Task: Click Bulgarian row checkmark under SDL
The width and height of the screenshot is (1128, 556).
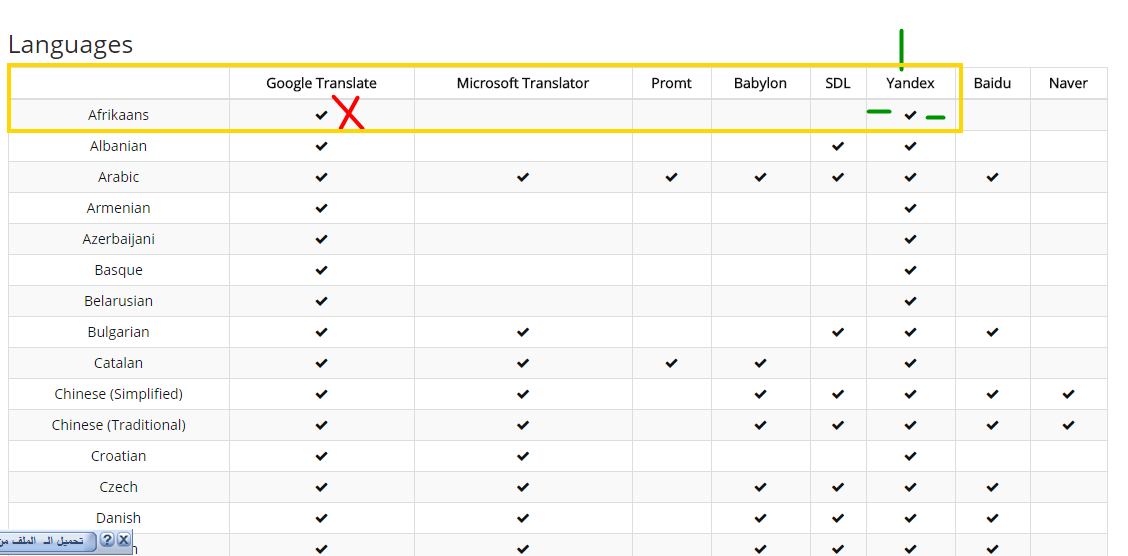Action: (837, 332)
